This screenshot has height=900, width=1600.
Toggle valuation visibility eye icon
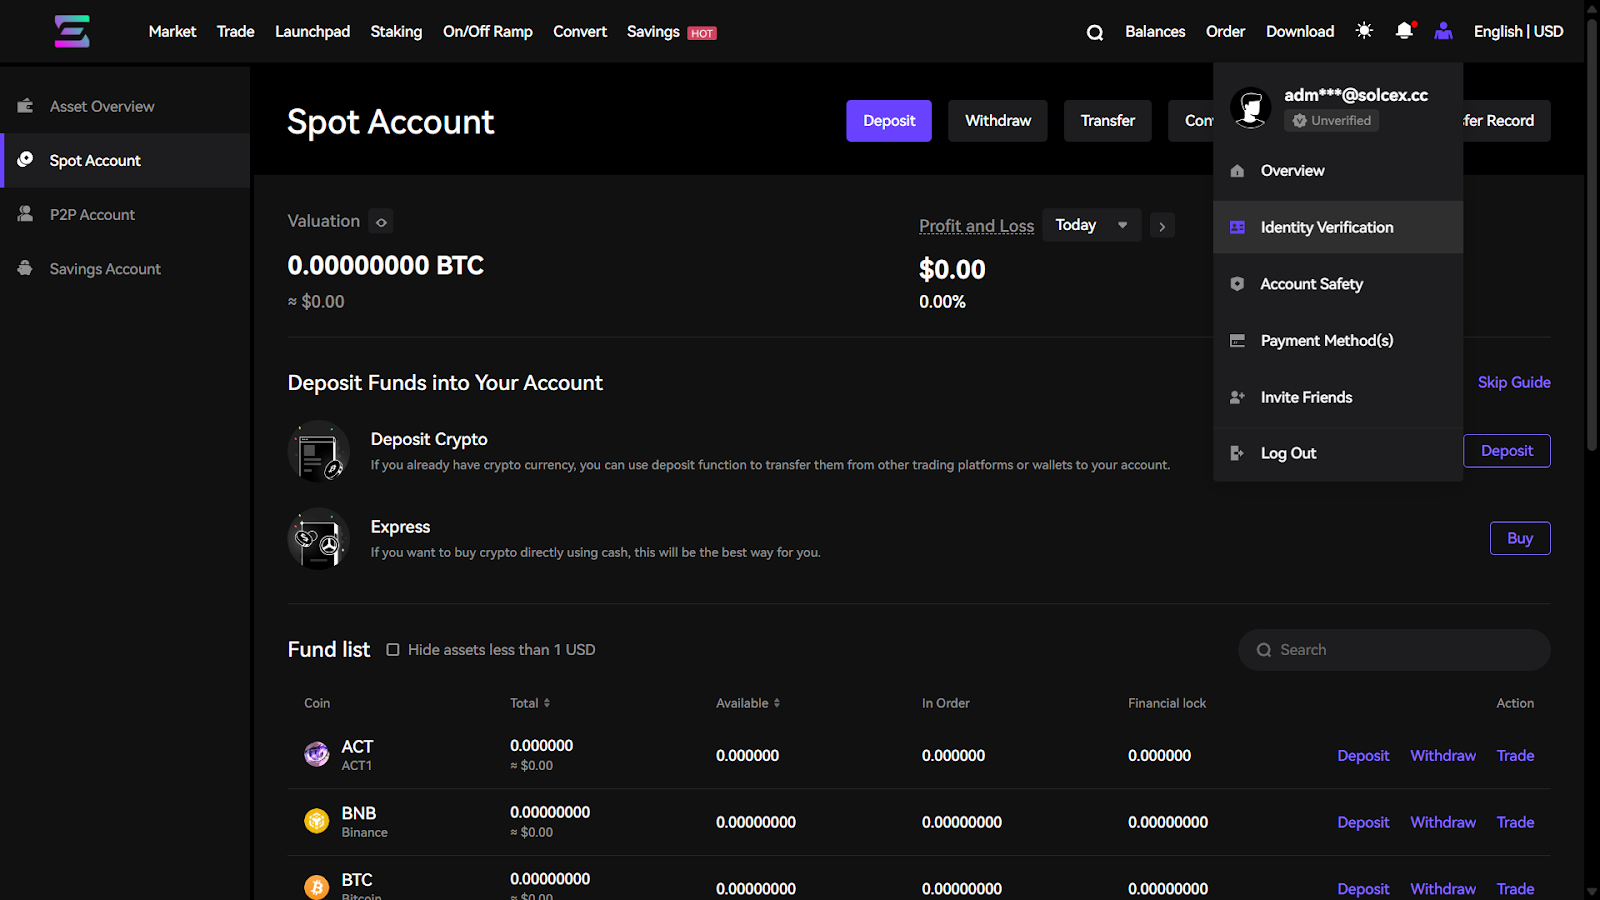[x=381, y=222]
